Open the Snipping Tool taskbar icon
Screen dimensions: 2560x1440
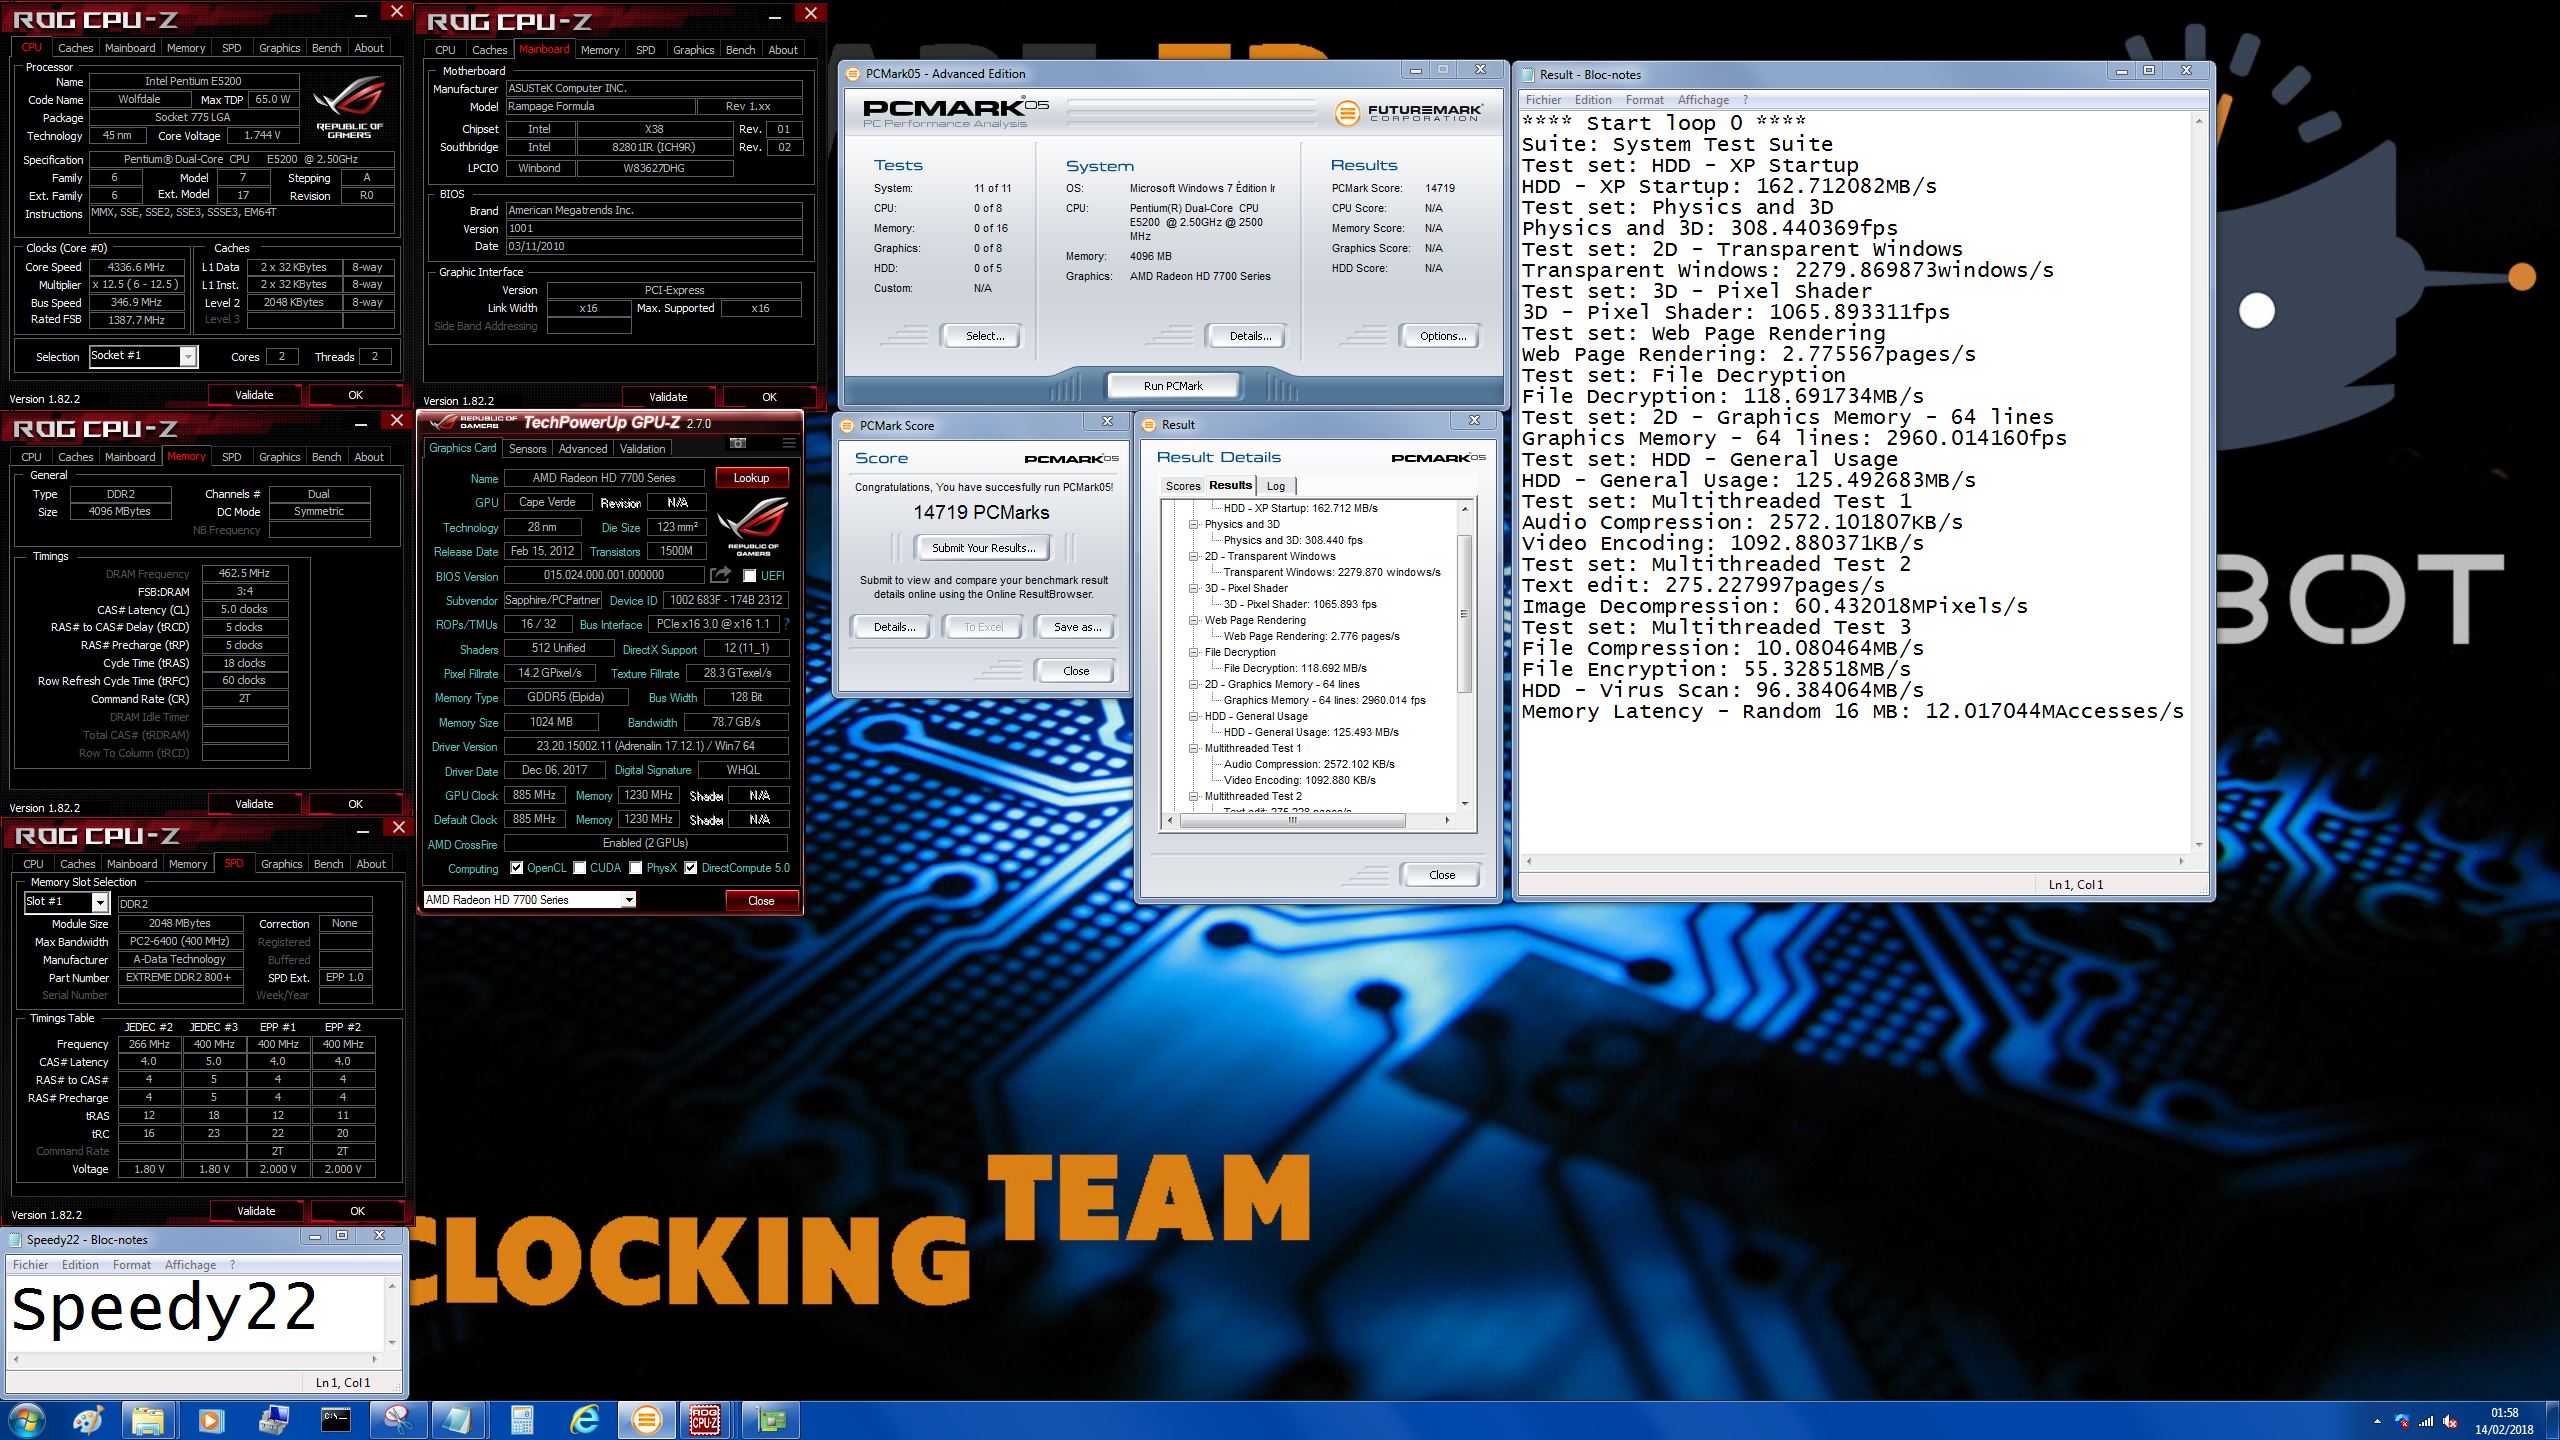click(397, 1419)
